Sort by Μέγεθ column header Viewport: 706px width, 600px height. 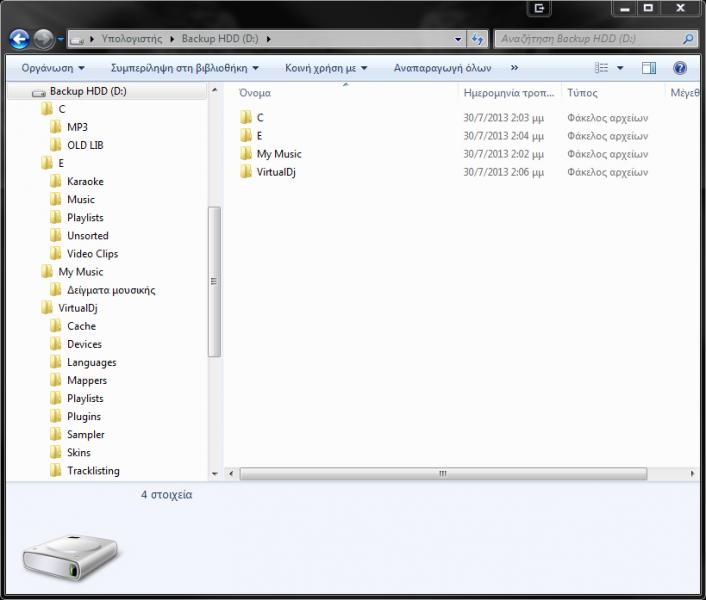click(x=684, y=93)
